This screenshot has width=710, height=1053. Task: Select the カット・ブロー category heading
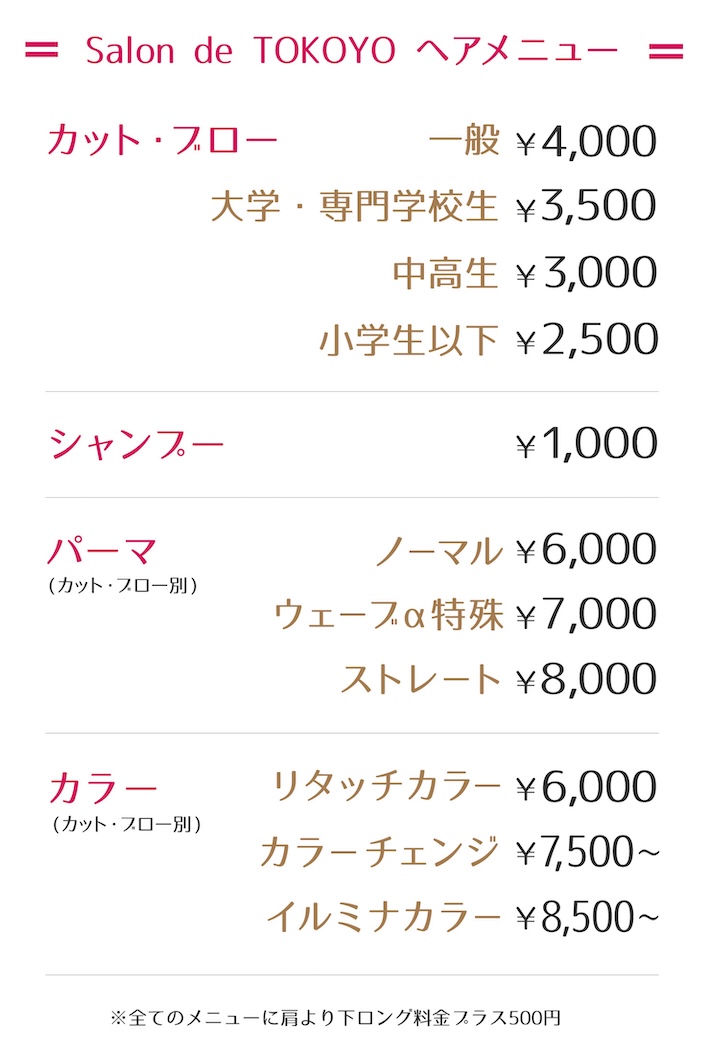pos(162,141)
